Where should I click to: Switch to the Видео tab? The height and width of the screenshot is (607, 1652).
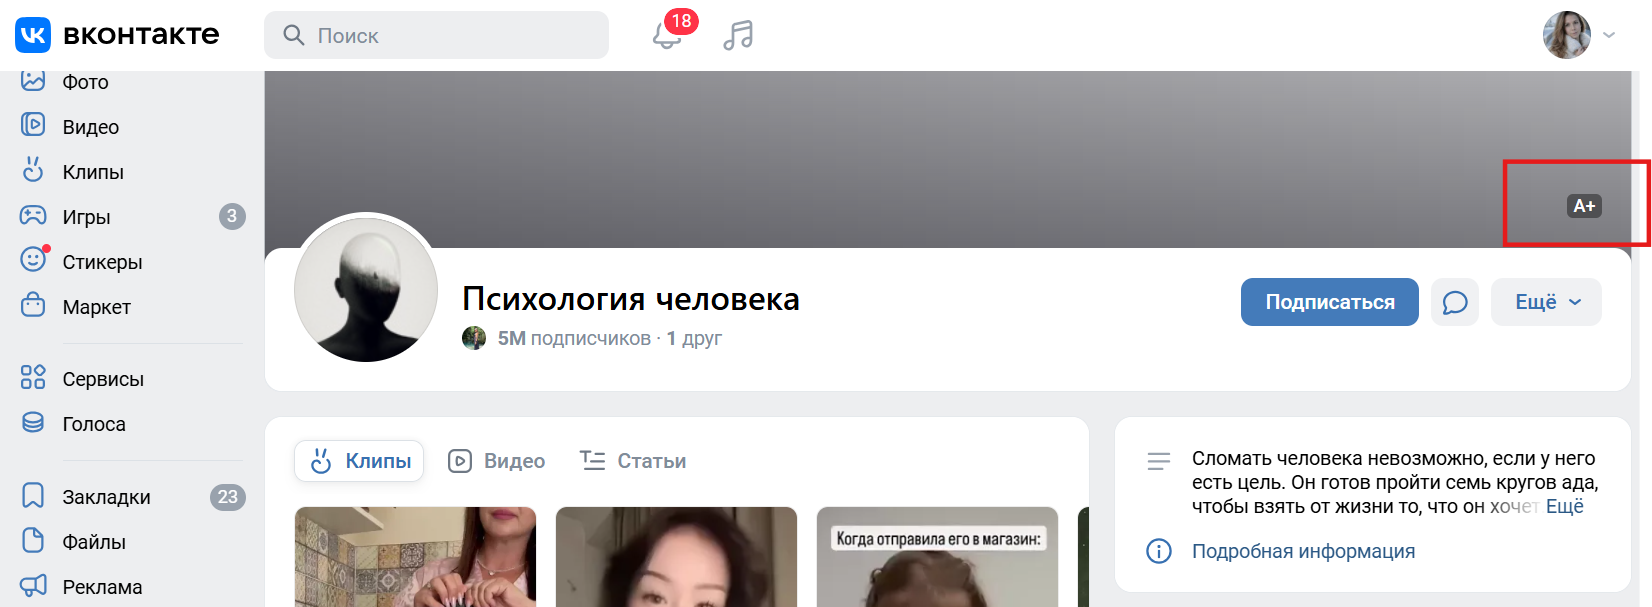pos(497,461)
